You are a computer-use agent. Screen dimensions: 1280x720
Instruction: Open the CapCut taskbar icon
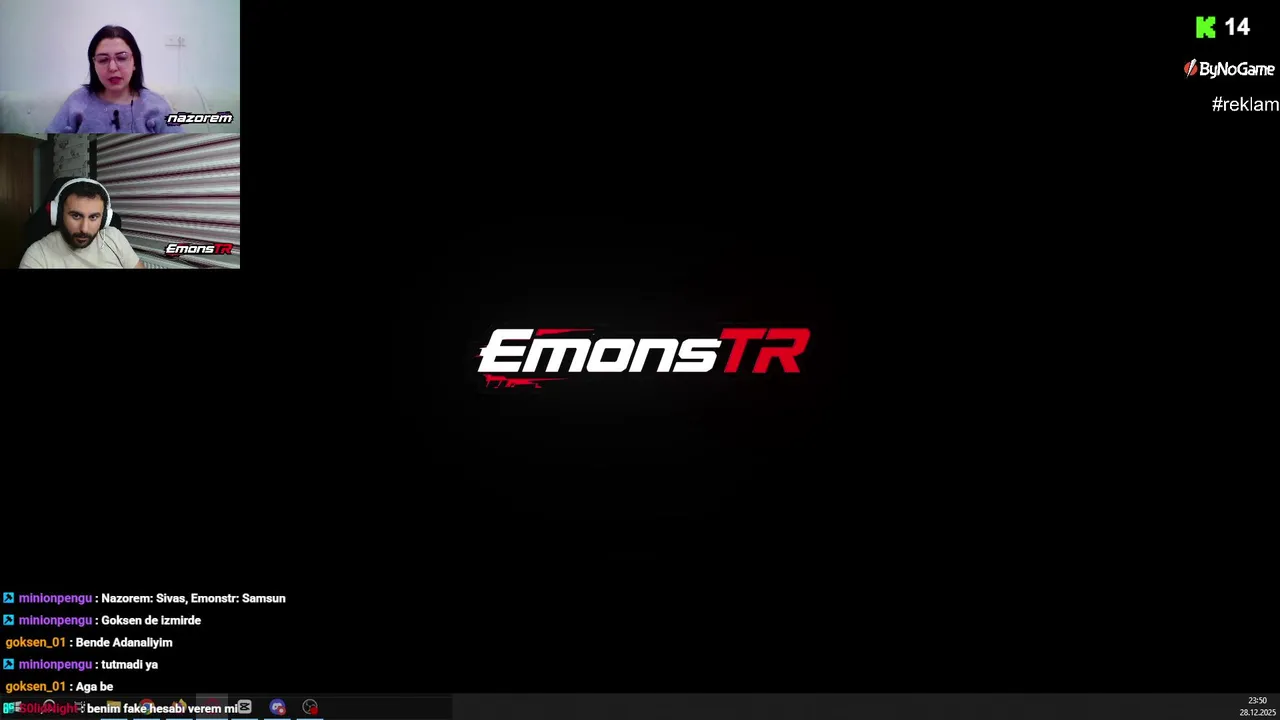pos(244,707)
